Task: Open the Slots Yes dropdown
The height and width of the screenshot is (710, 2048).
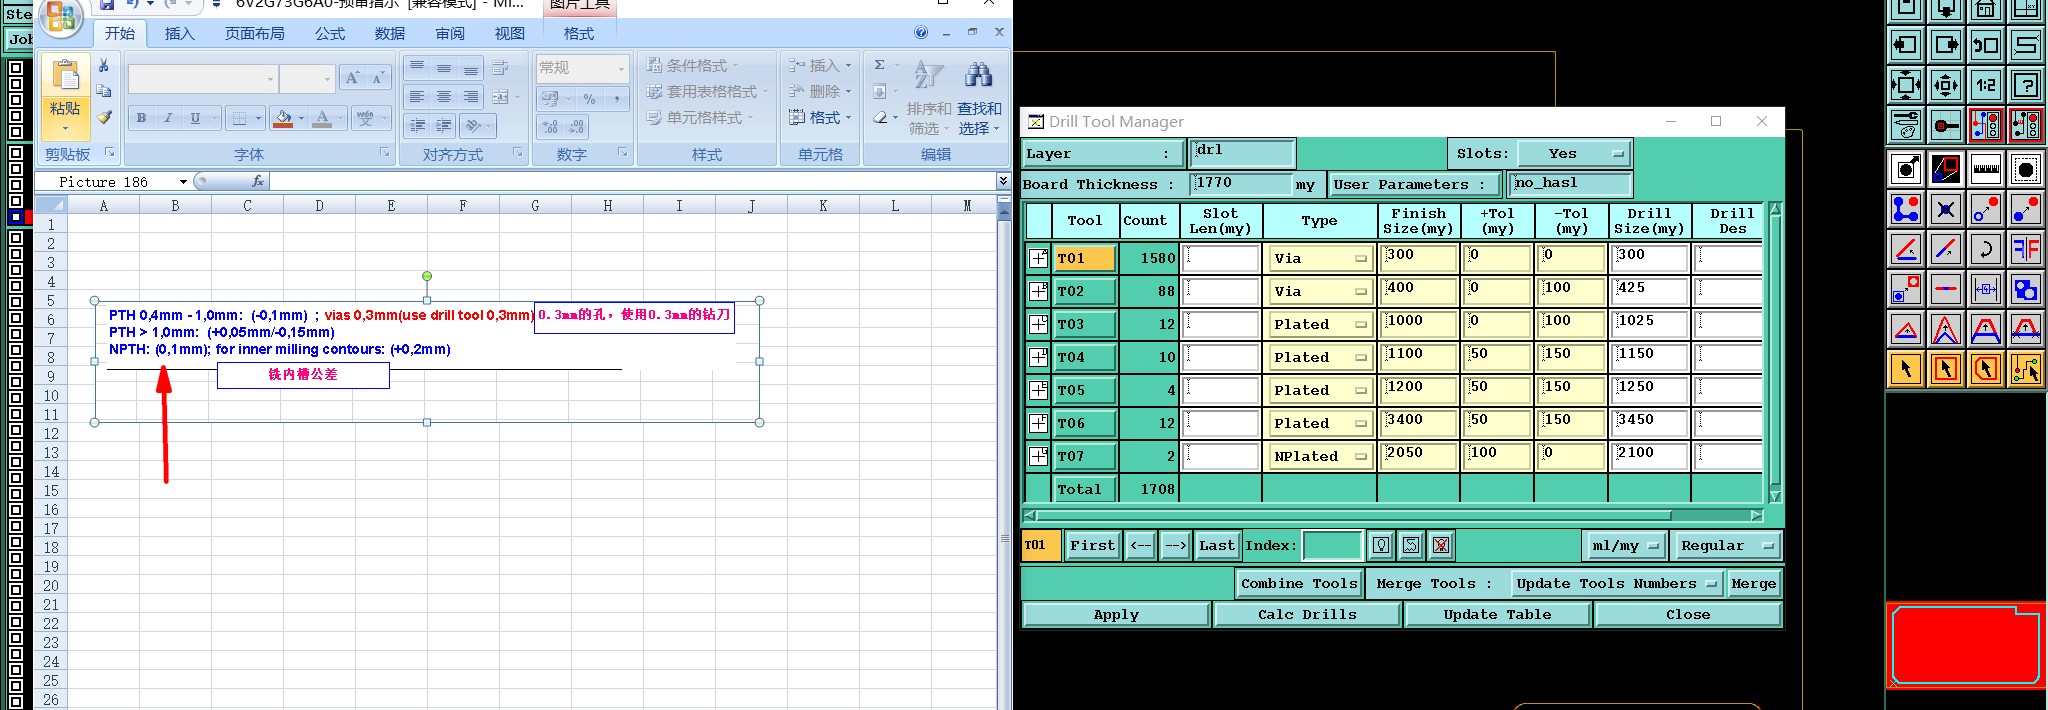Action: (1574, 153)
